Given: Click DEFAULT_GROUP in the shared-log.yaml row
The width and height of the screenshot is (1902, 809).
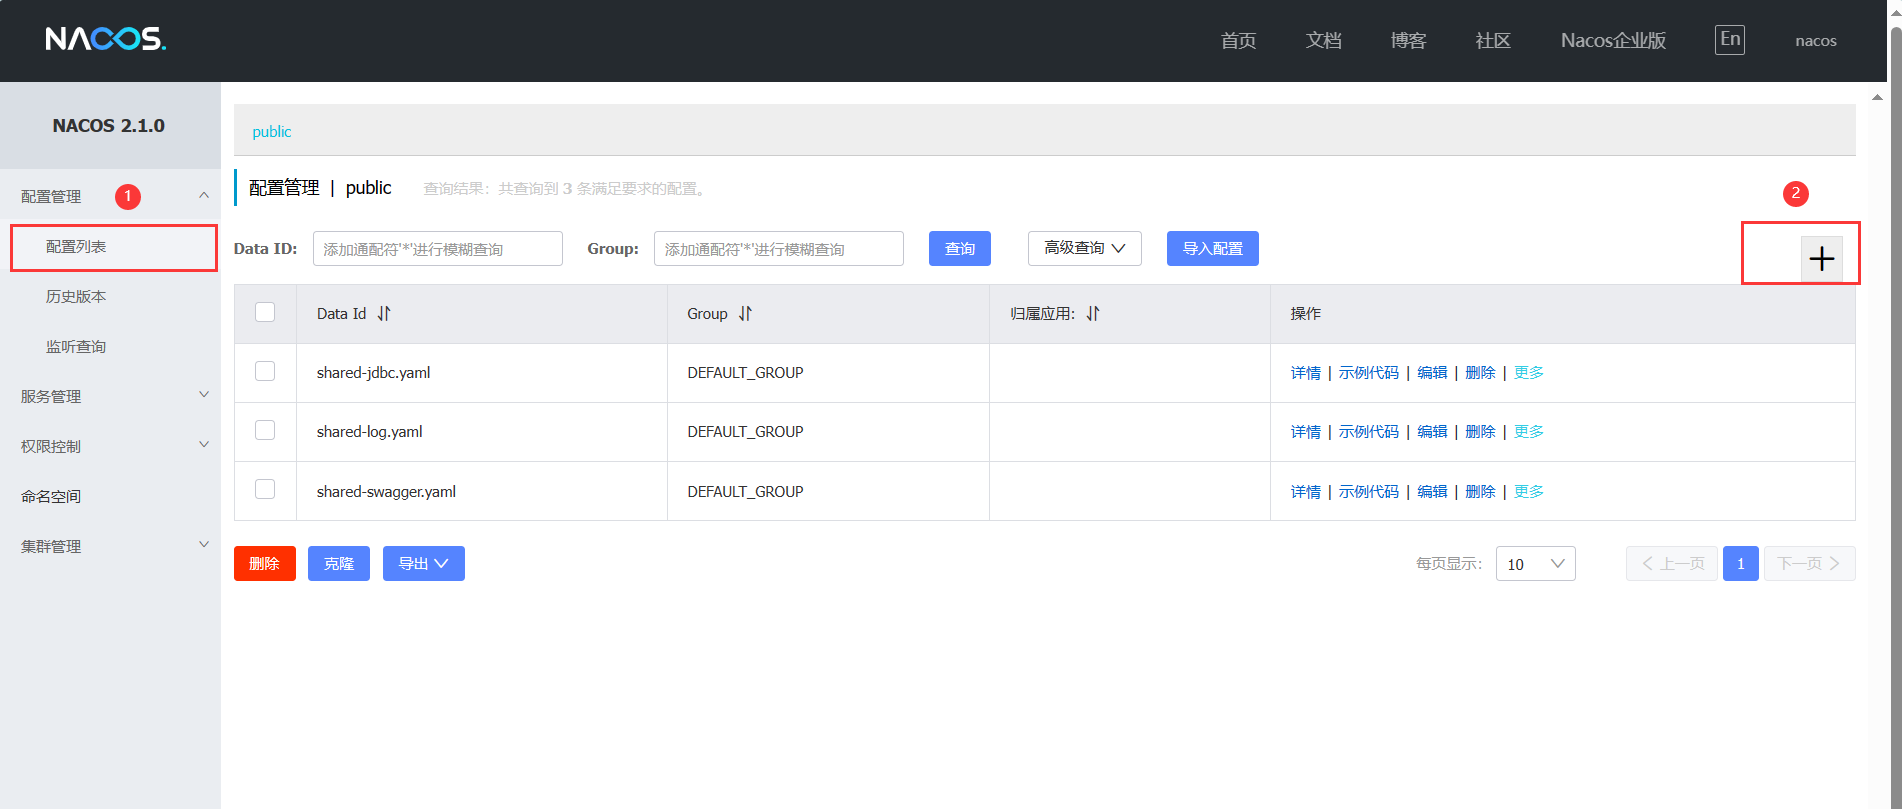Looking at the screenshot, I should (745, 432).
